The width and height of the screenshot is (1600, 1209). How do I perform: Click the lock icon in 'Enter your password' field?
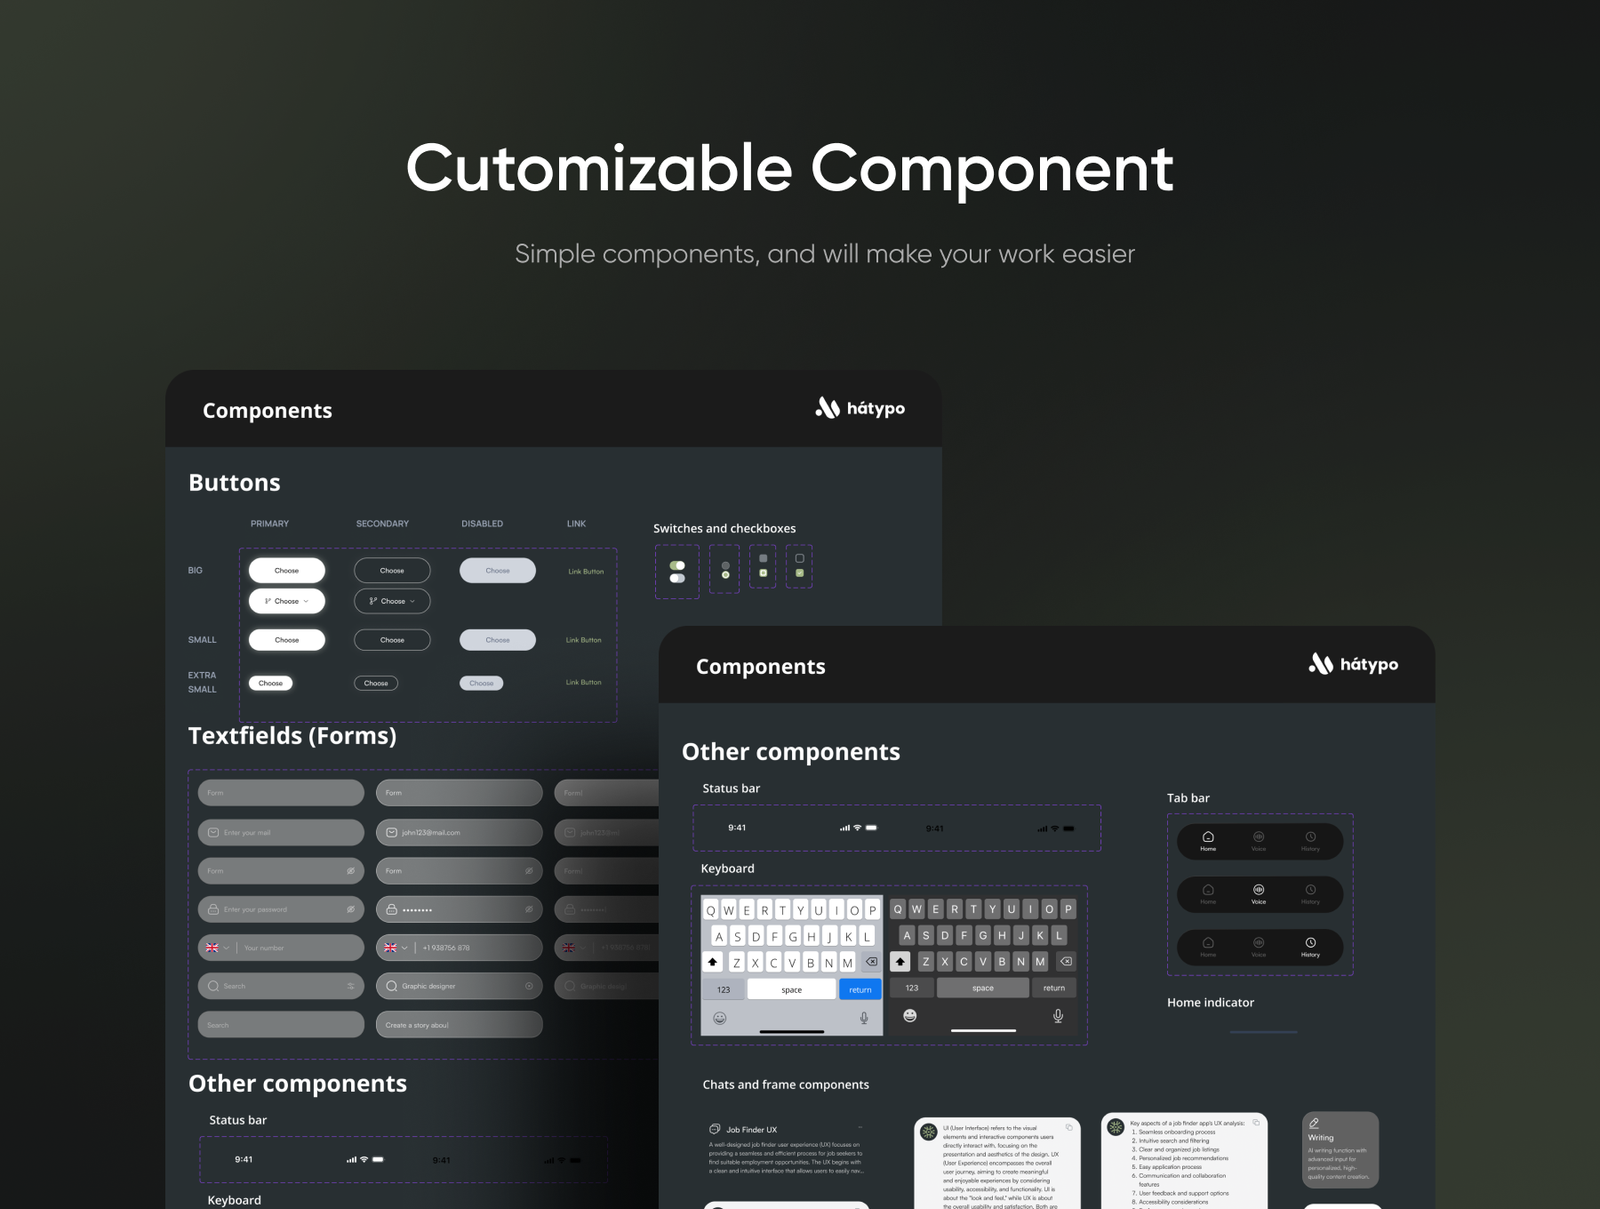(213, 910)
